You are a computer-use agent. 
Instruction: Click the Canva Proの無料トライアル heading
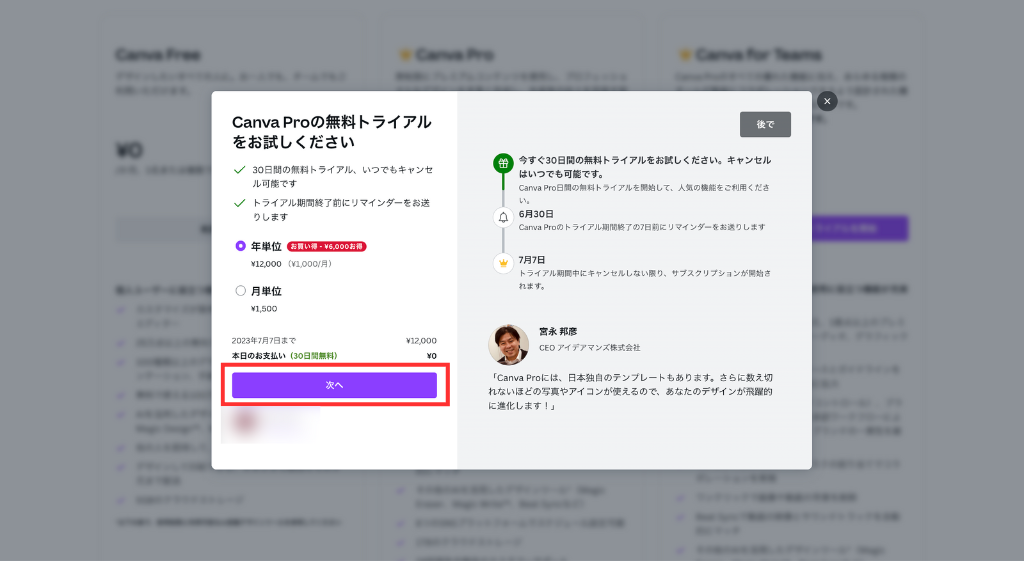coord(332,131)
